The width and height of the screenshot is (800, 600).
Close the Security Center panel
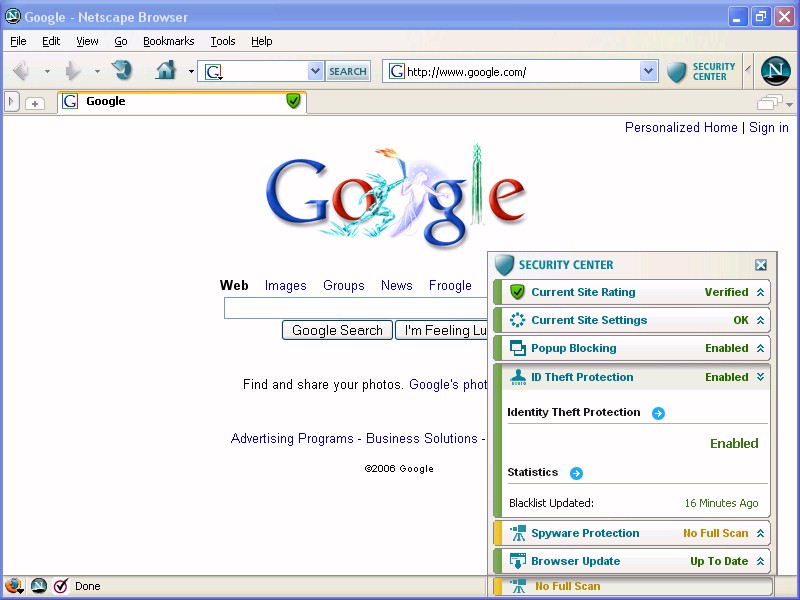pyautogui.click(x=761, y=265)
